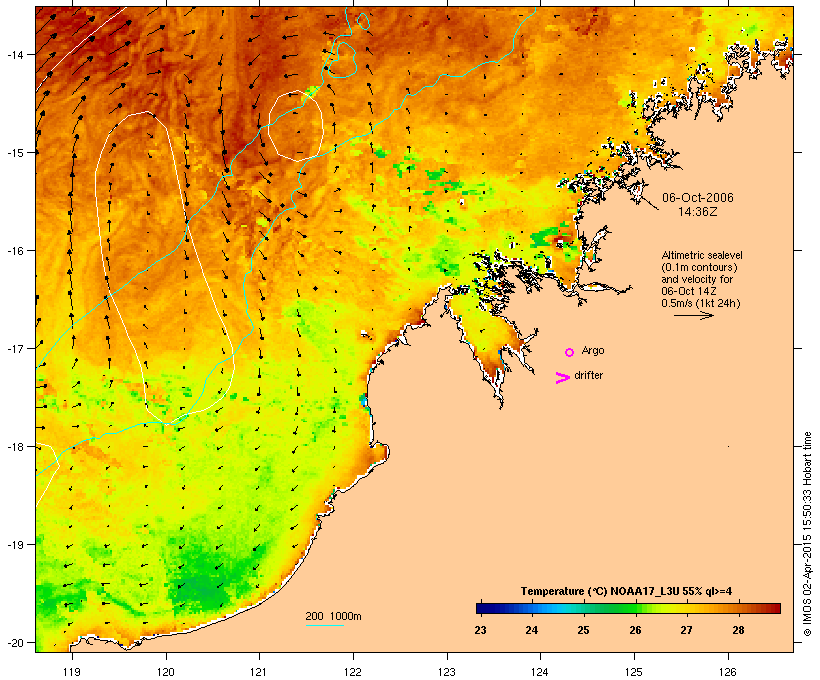The height and width of the screenshot is (680, 820).
Task: Click the cyan 200 1000m depth contour line sample
Action: coord(324,625)
